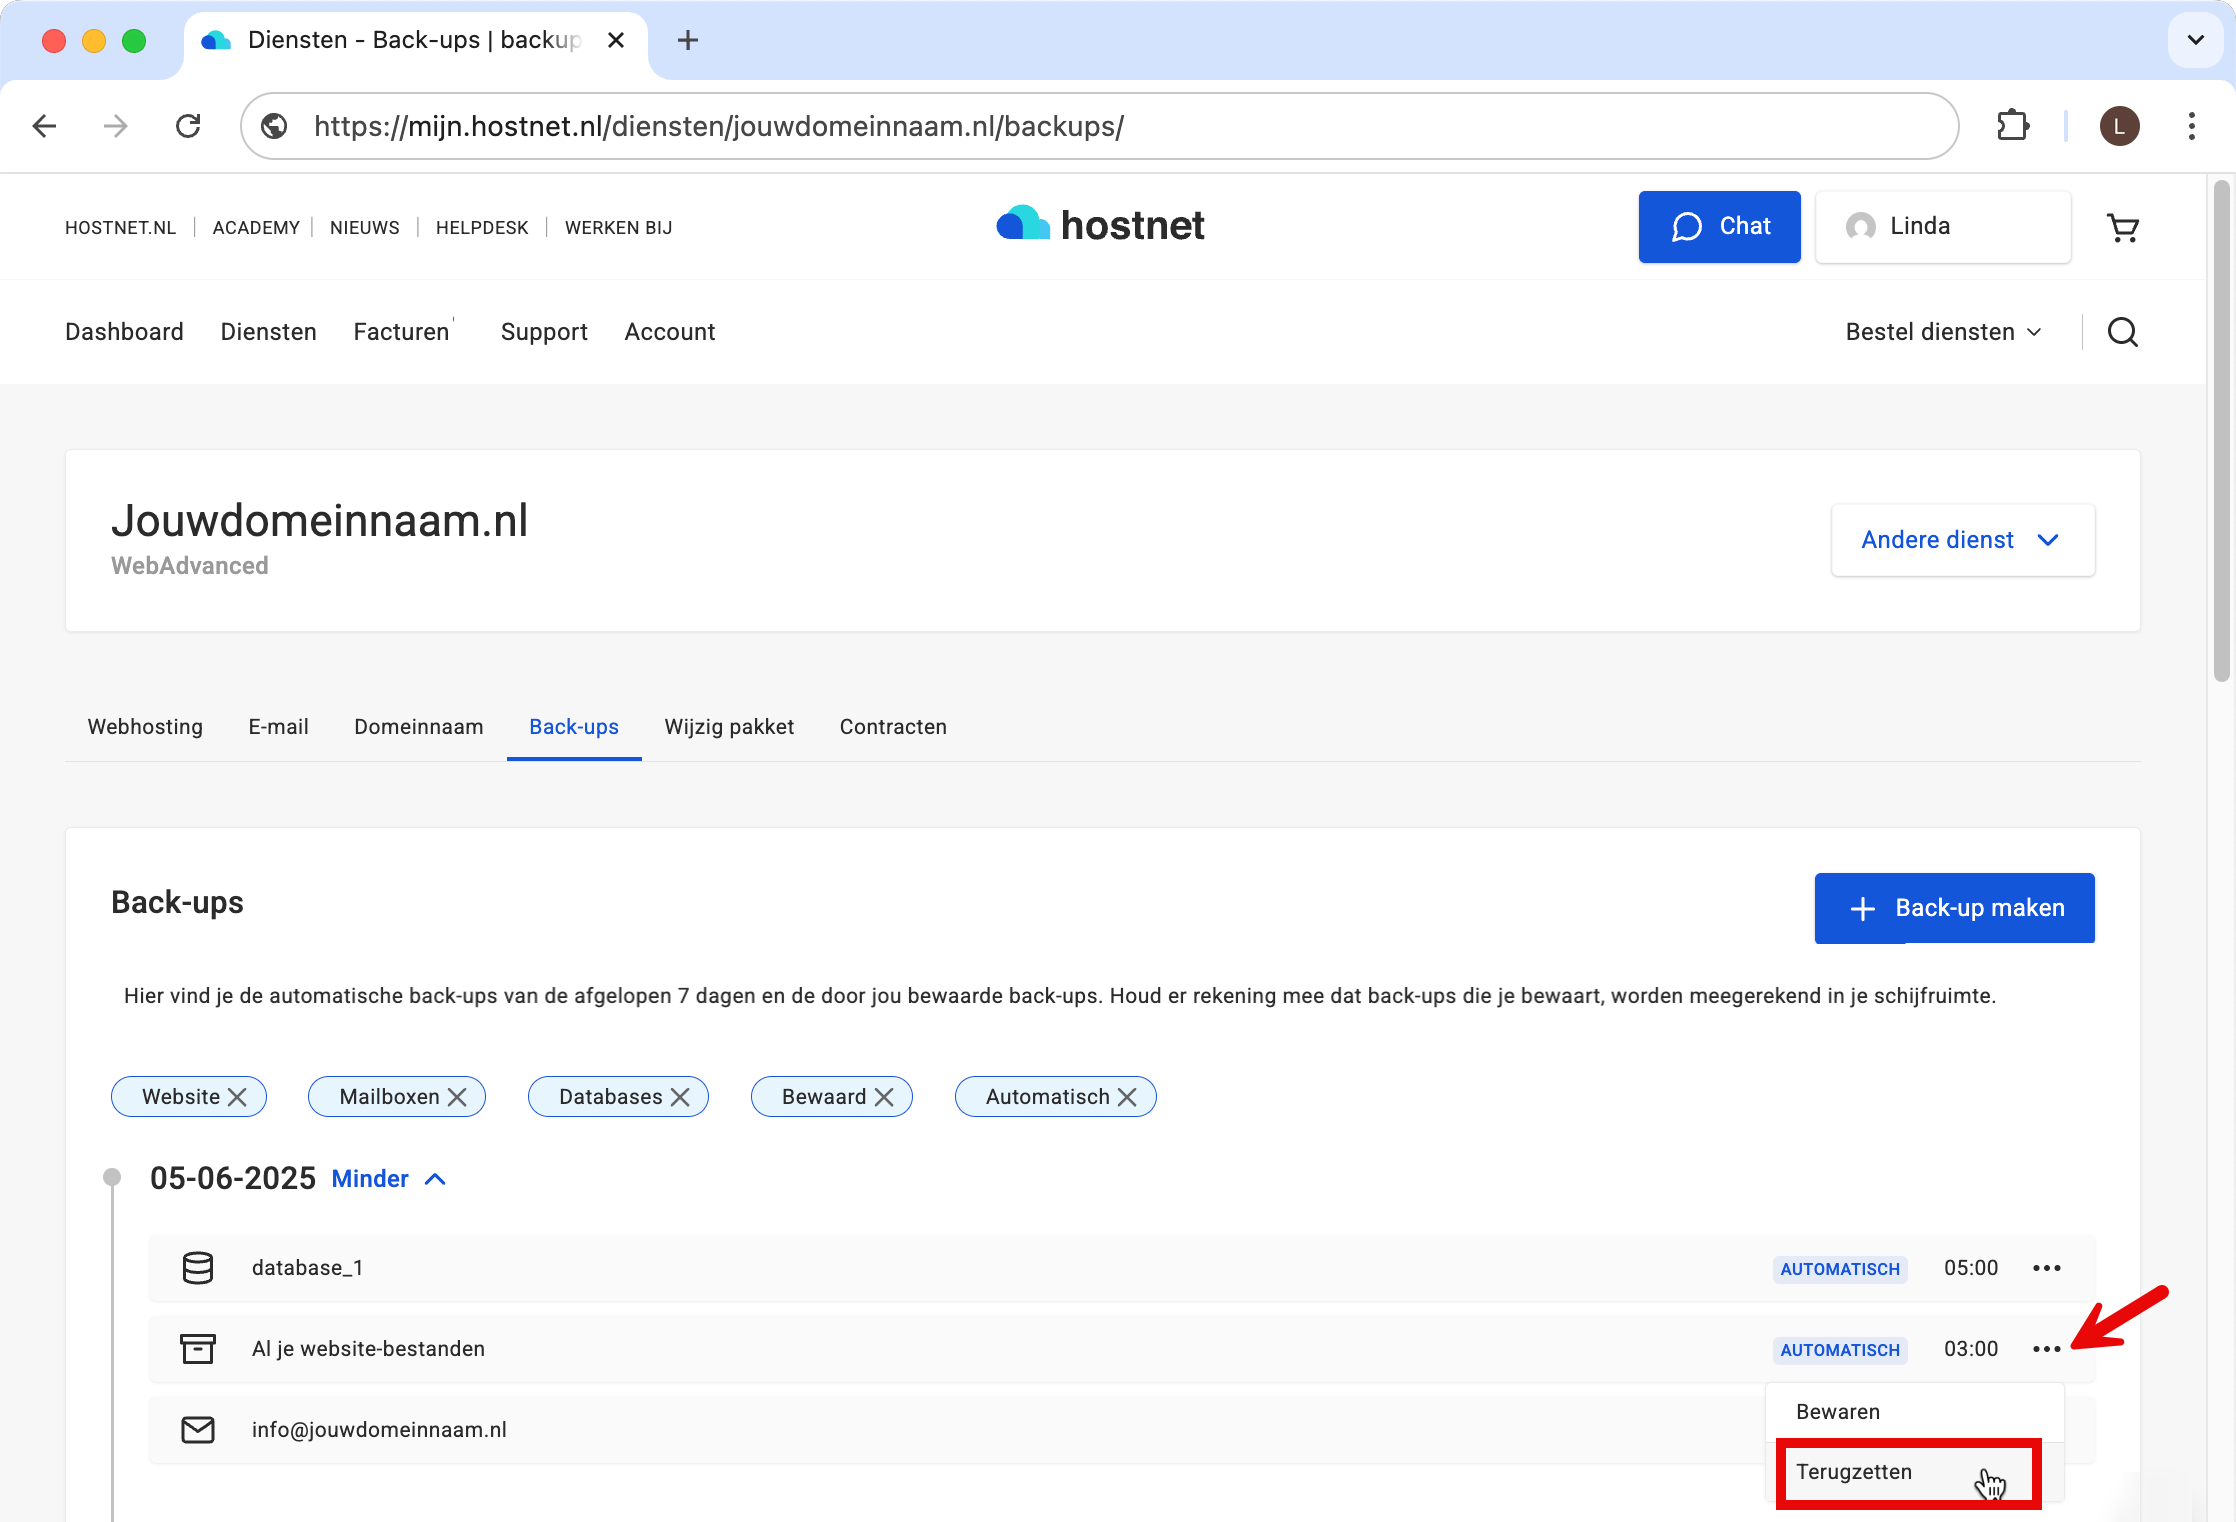Click the browser address bar URL
This screenshot has width=2236, height=1522.
pos(718,126)
